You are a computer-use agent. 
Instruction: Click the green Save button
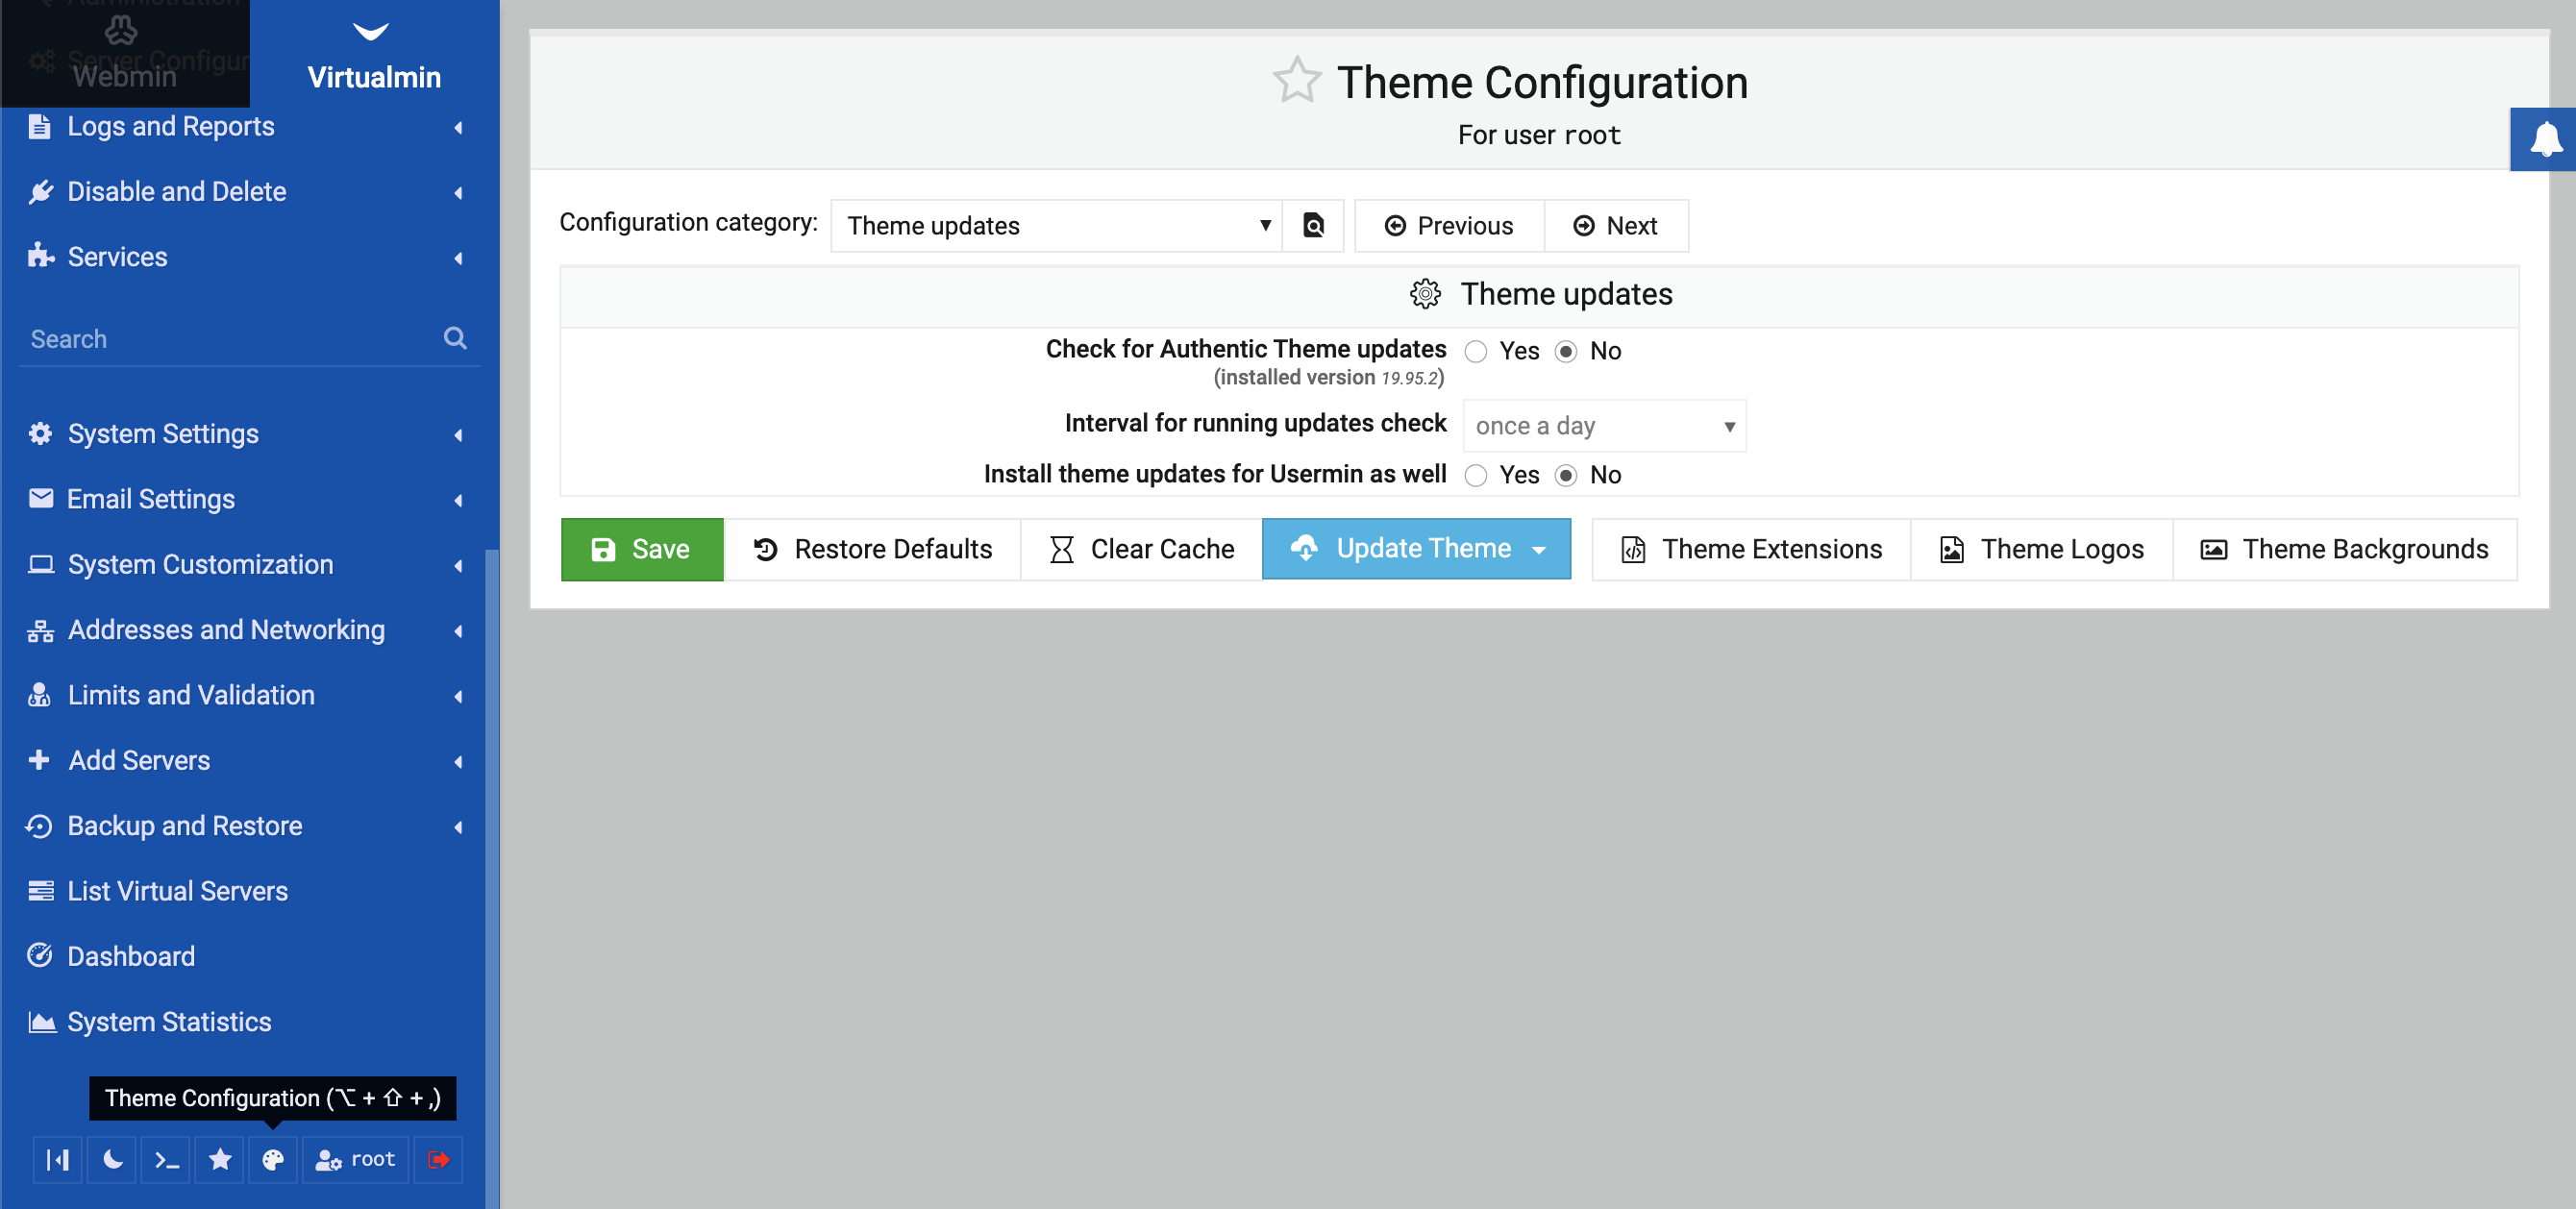[x=642, y=549]
